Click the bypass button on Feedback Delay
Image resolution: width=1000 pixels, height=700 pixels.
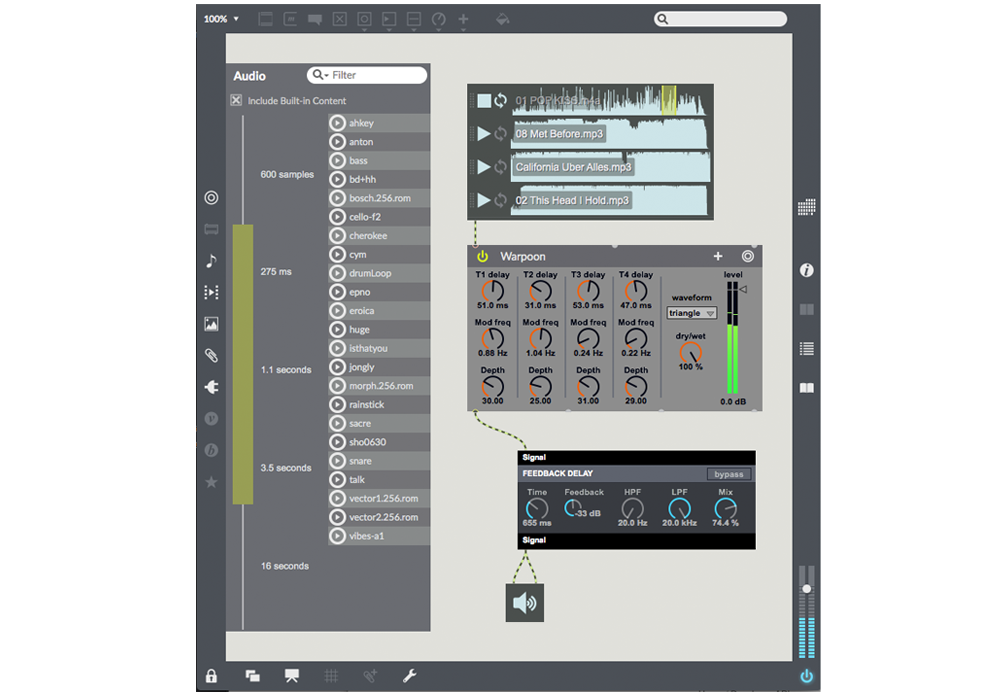[729, 474]
